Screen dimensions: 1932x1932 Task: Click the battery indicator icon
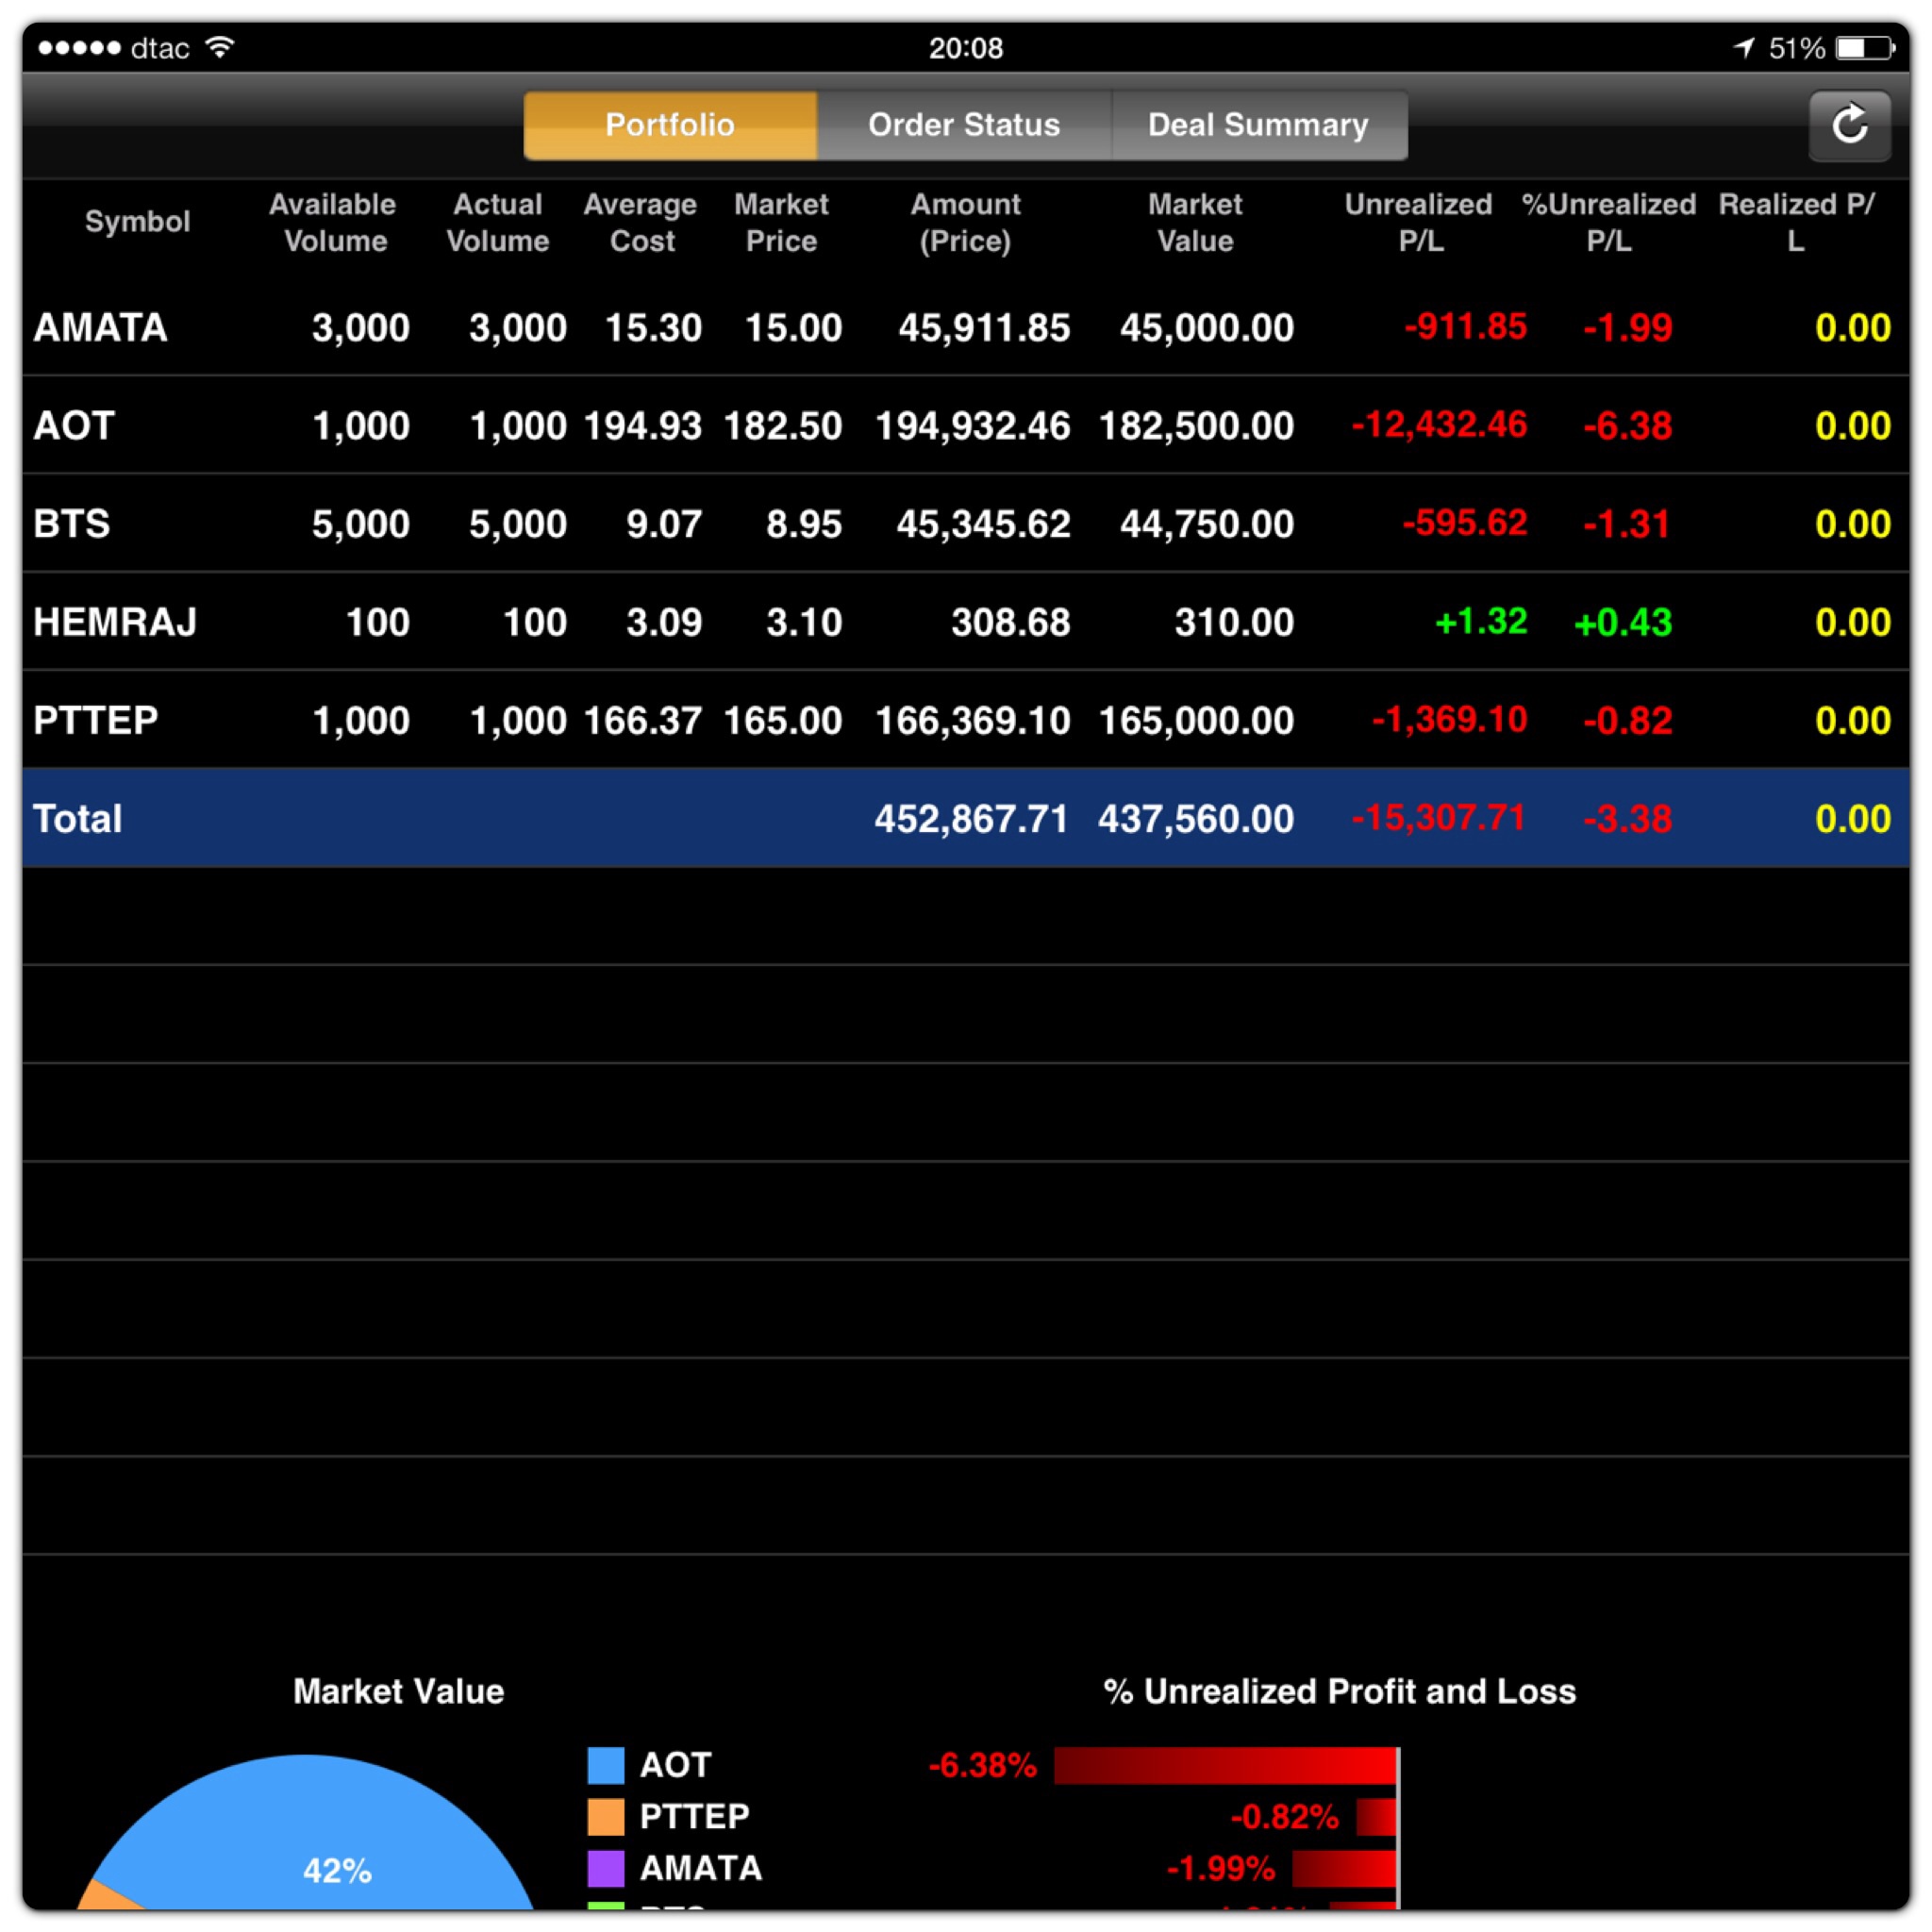tap(1865, 48)
